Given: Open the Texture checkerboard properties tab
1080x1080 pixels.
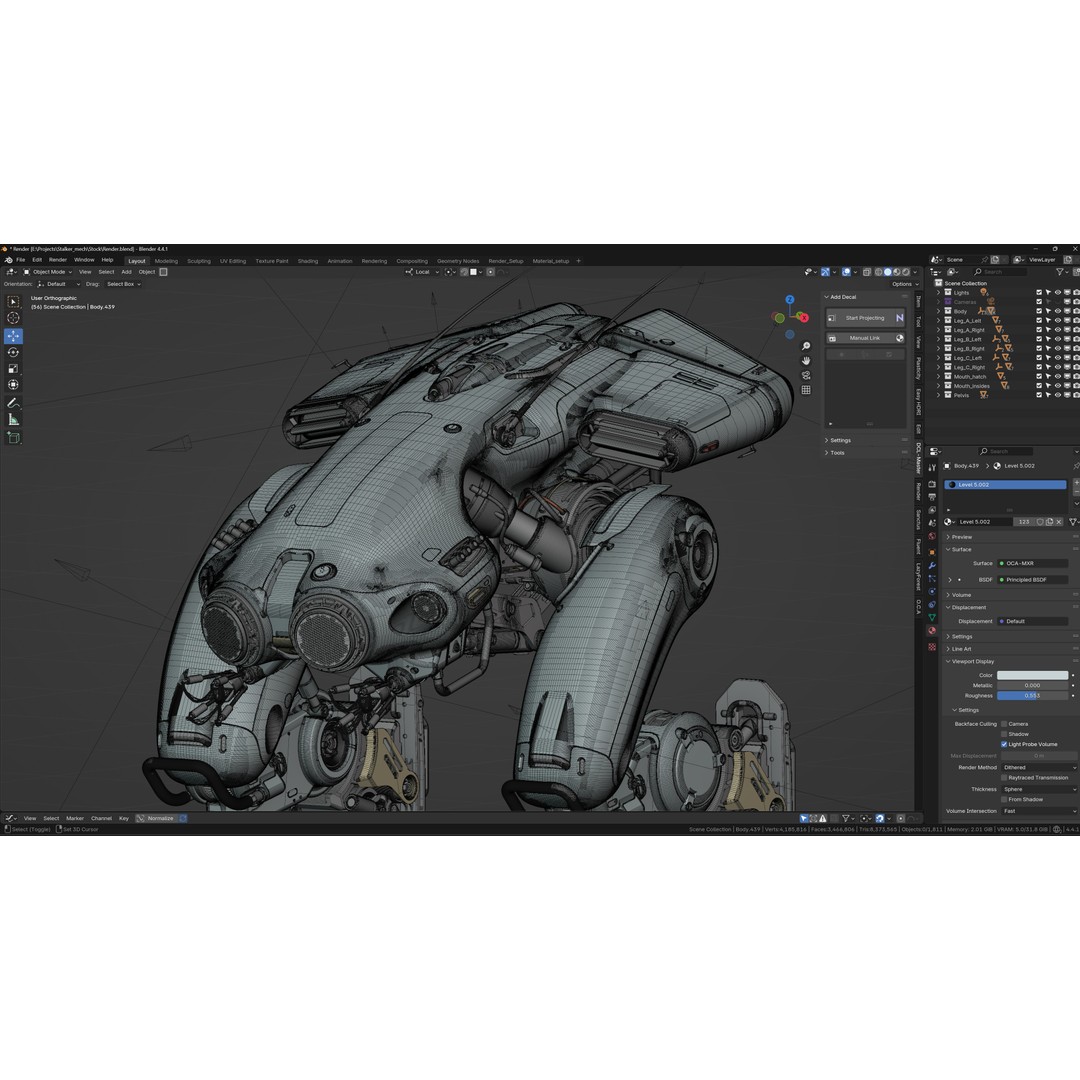Looking at the screenshot, I should pyautogui.click(x=932, y=647).
